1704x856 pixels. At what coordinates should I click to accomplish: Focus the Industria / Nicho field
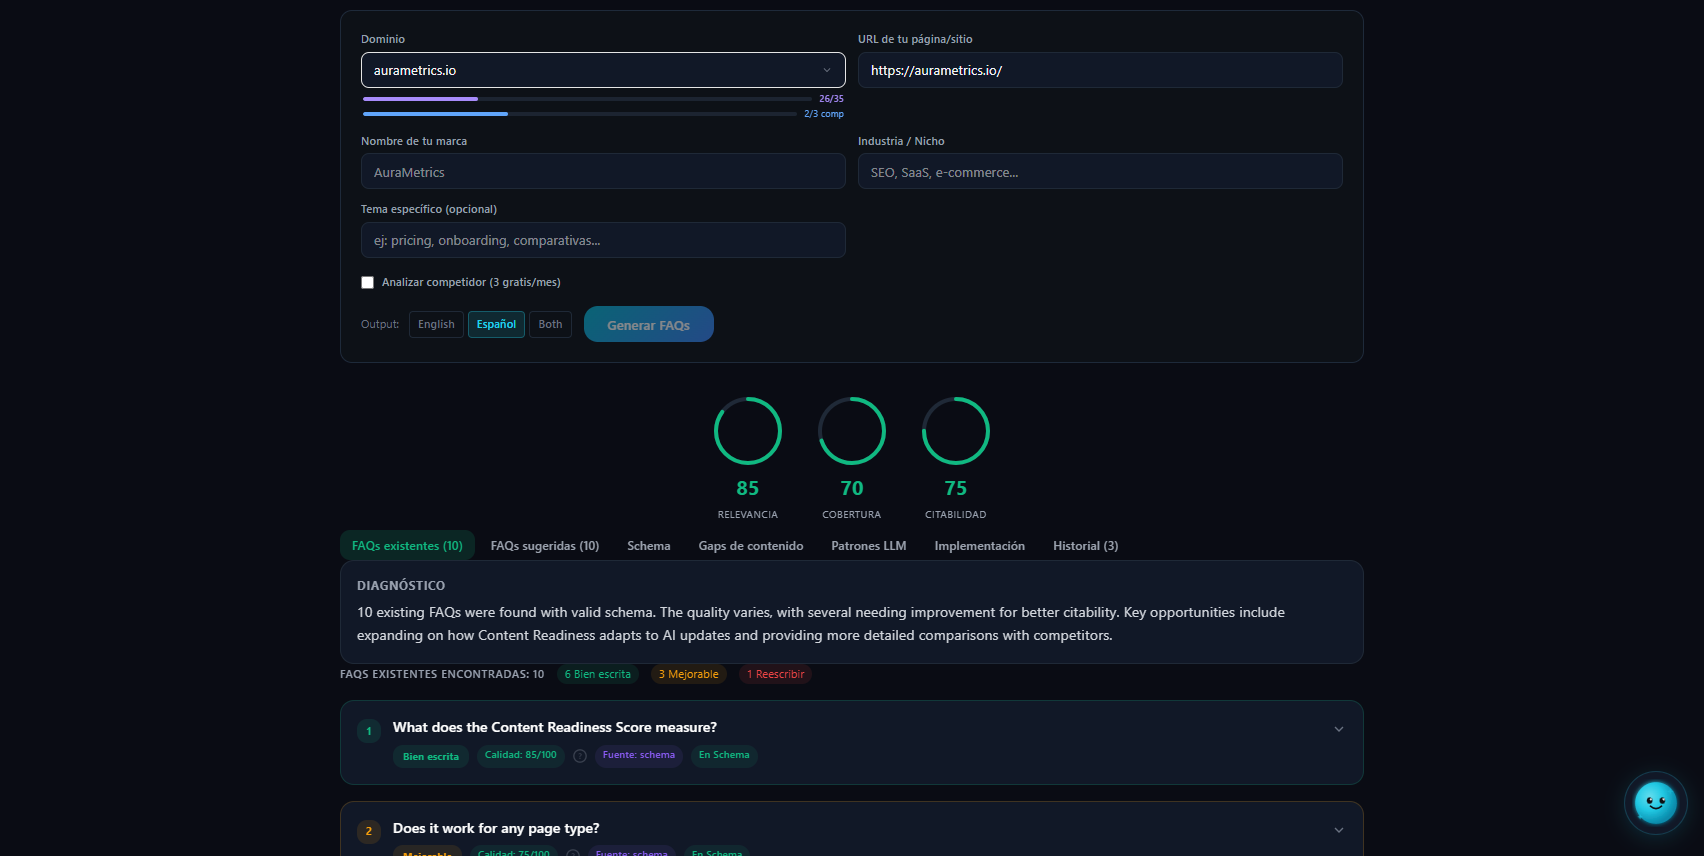tap(1100, 172)
